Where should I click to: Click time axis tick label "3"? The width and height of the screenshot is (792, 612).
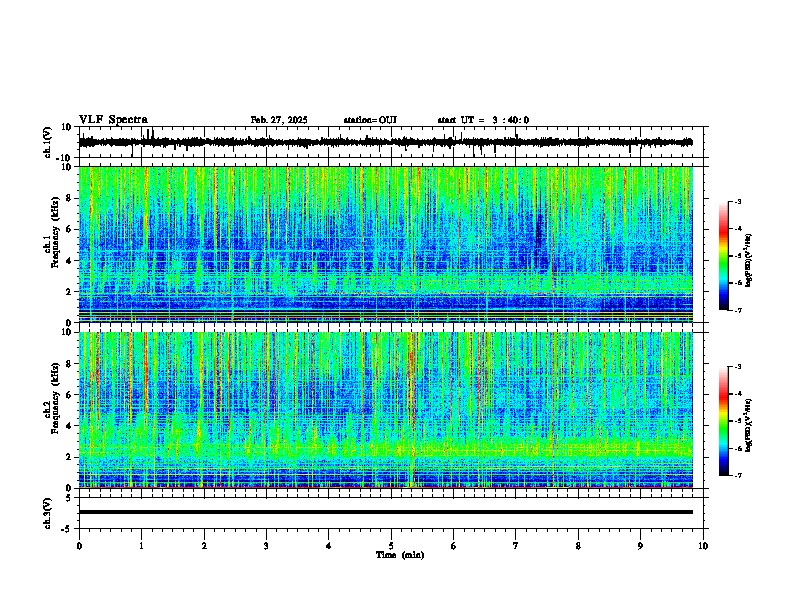266,546
